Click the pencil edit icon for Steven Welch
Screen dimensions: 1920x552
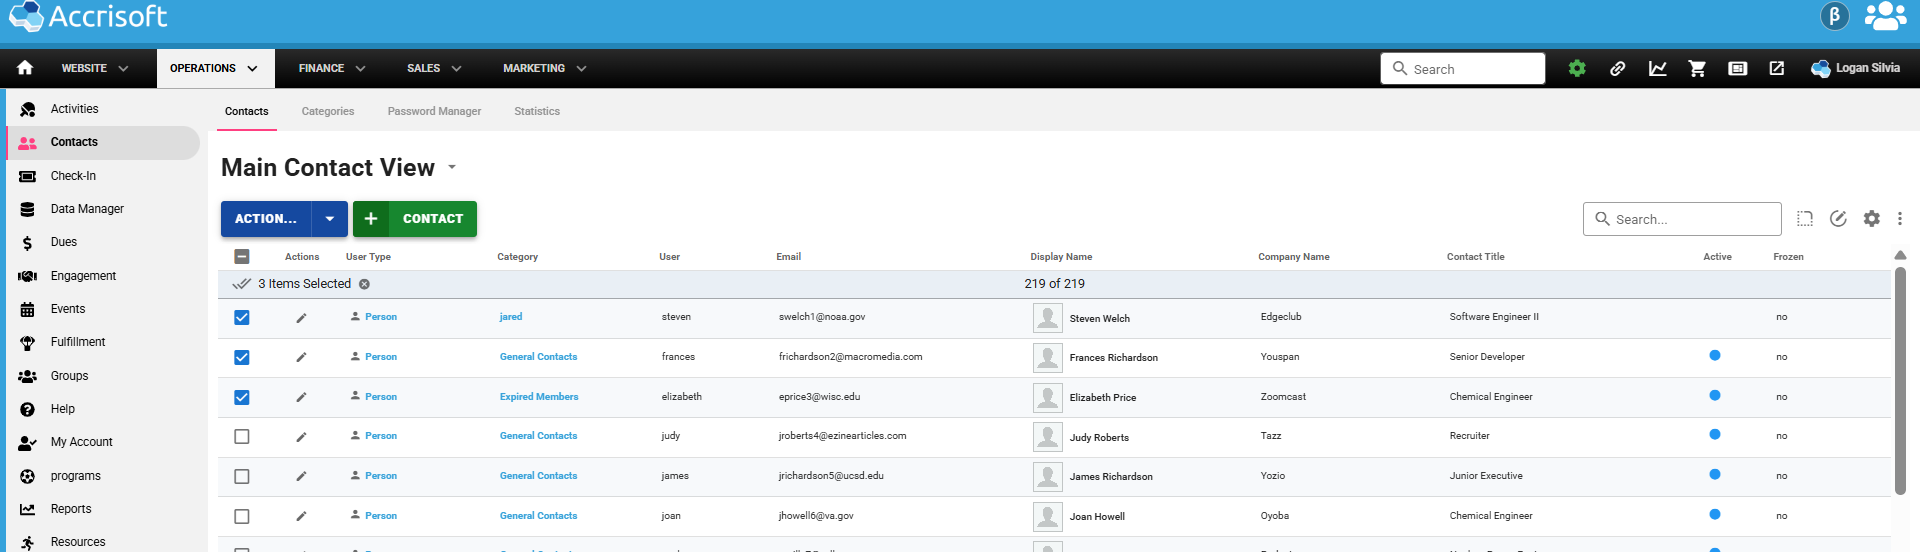click(x=301, y=318)
